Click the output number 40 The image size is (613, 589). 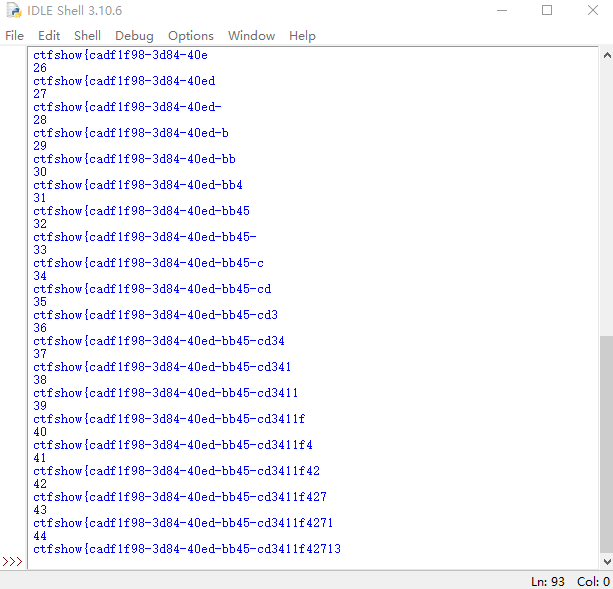(x=40, y=432)
